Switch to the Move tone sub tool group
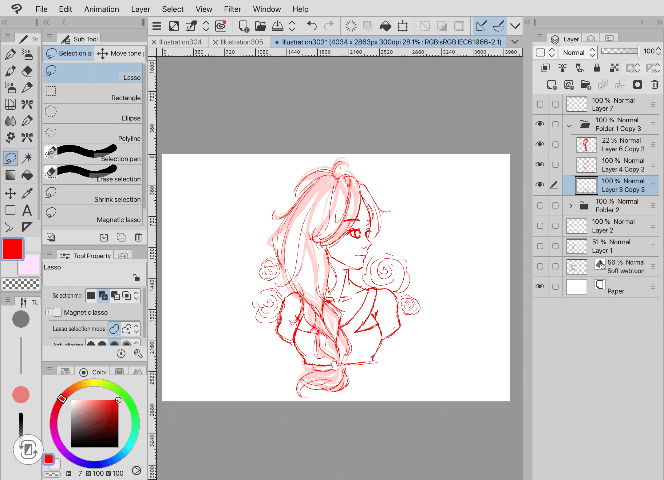Image resolution: width=664 pixels, height=480 pixels. [x=121, y=53]
